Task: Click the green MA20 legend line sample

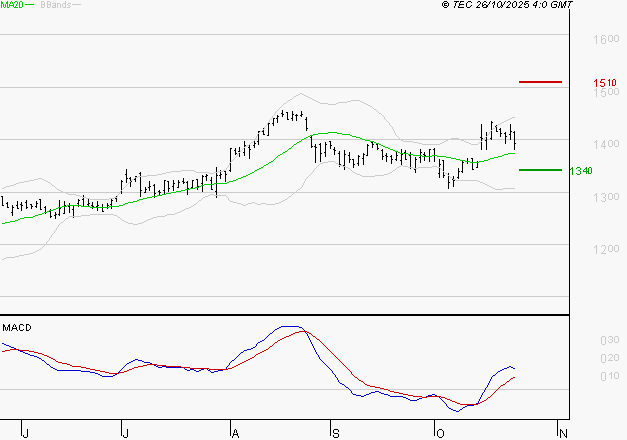Action: [x=31, y=5]
